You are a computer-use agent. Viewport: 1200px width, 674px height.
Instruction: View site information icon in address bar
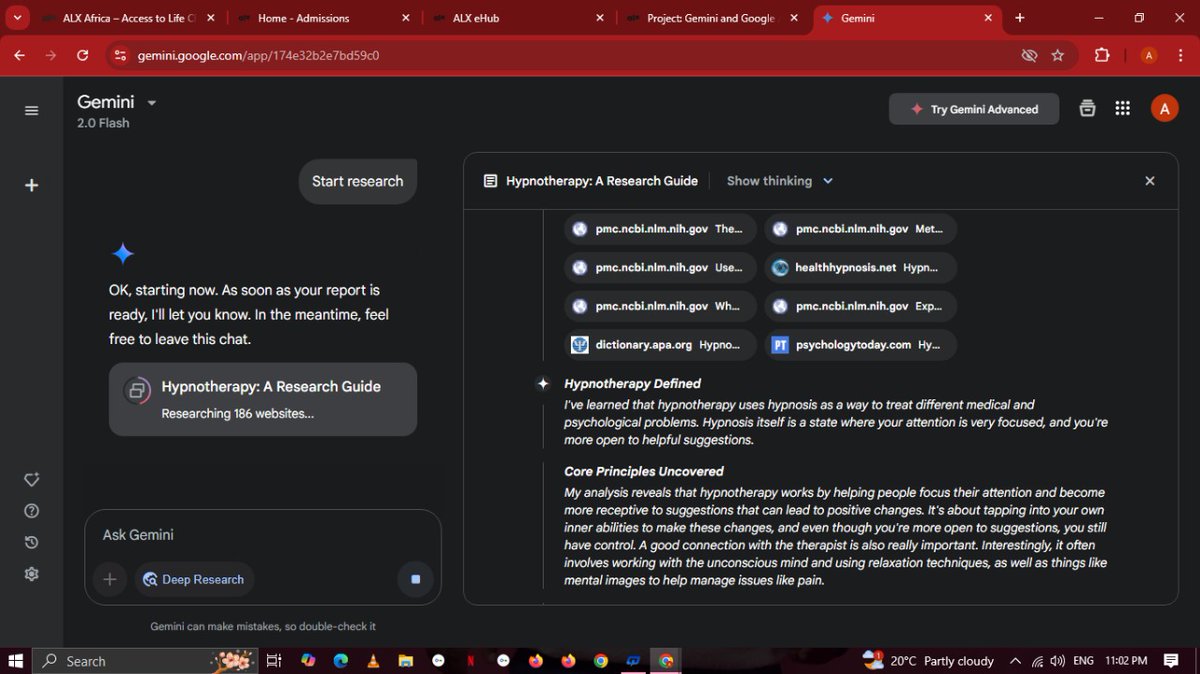click(120, 56)
